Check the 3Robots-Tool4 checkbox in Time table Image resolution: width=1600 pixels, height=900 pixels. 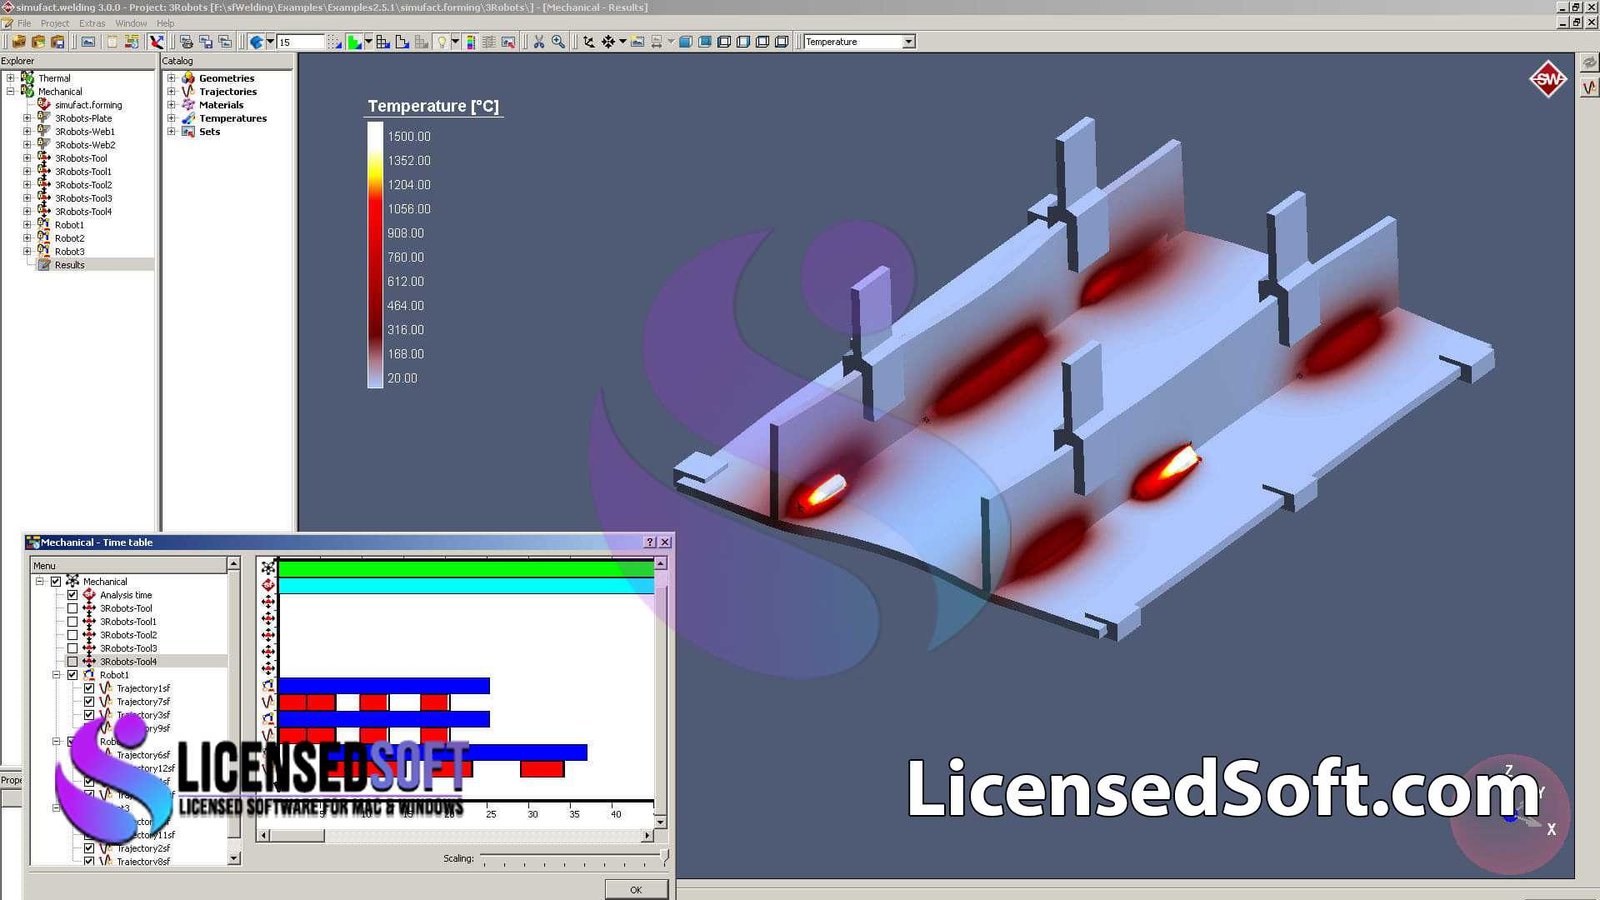point(72,662)
